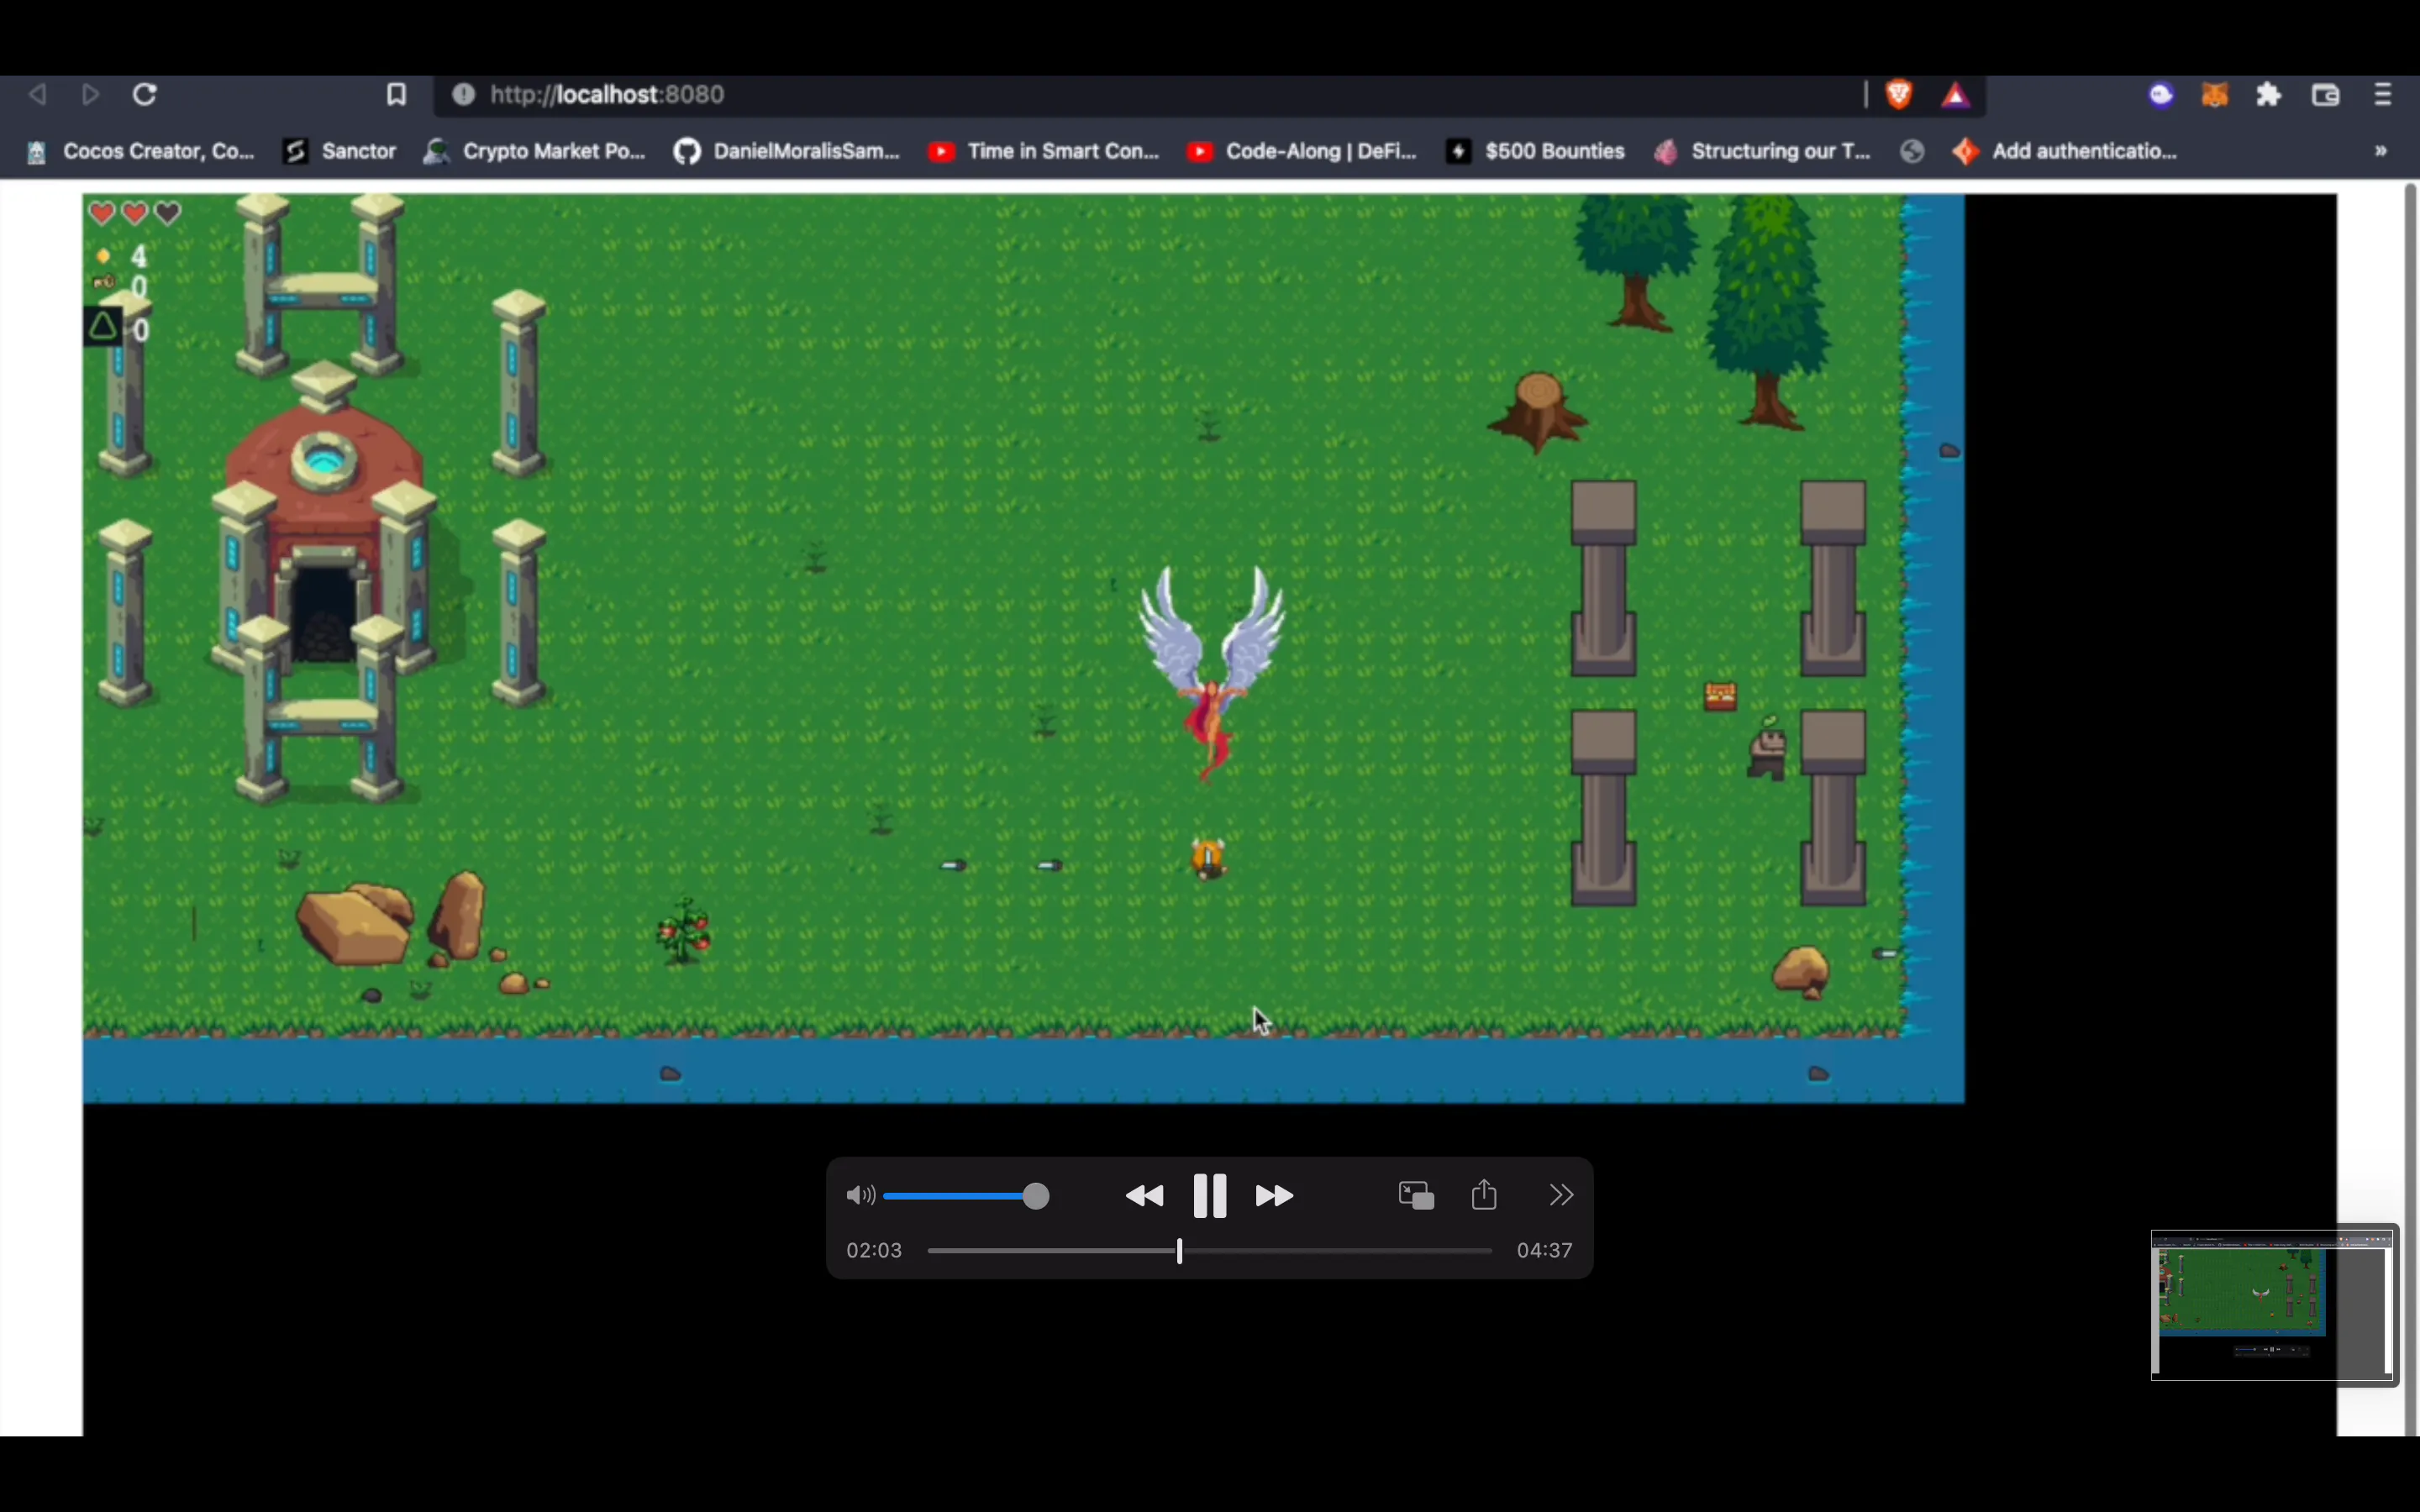Pause the video playback

pos(1209,1195)
